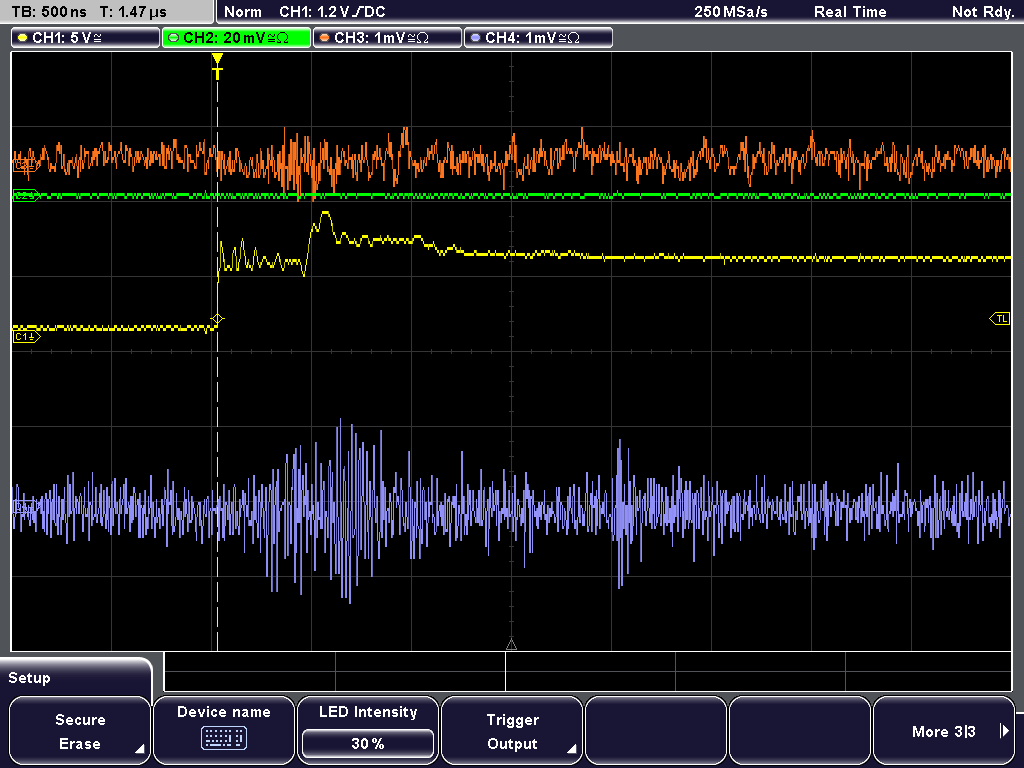Click the Setup menu title
Viewport: 1024px width, 768px height.
tap(29, 678)
